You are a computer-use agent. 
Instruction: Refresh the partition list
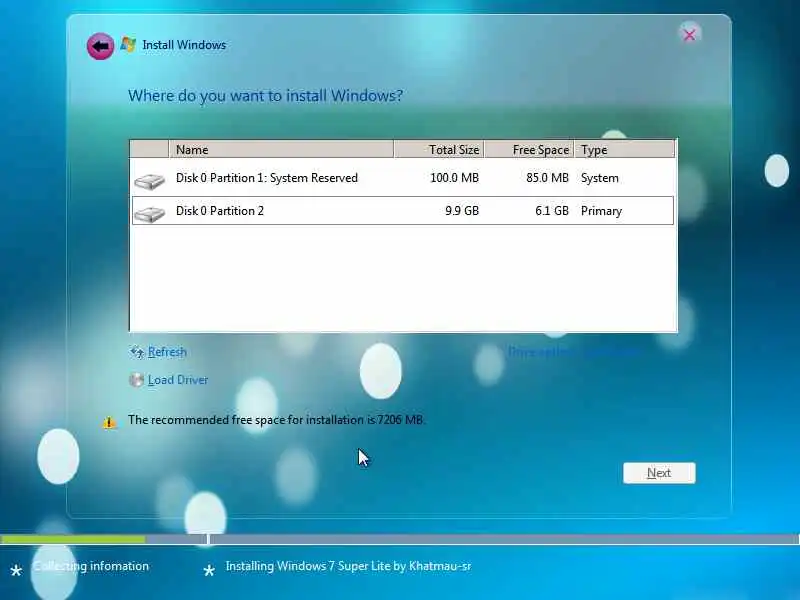coord(167,352)
